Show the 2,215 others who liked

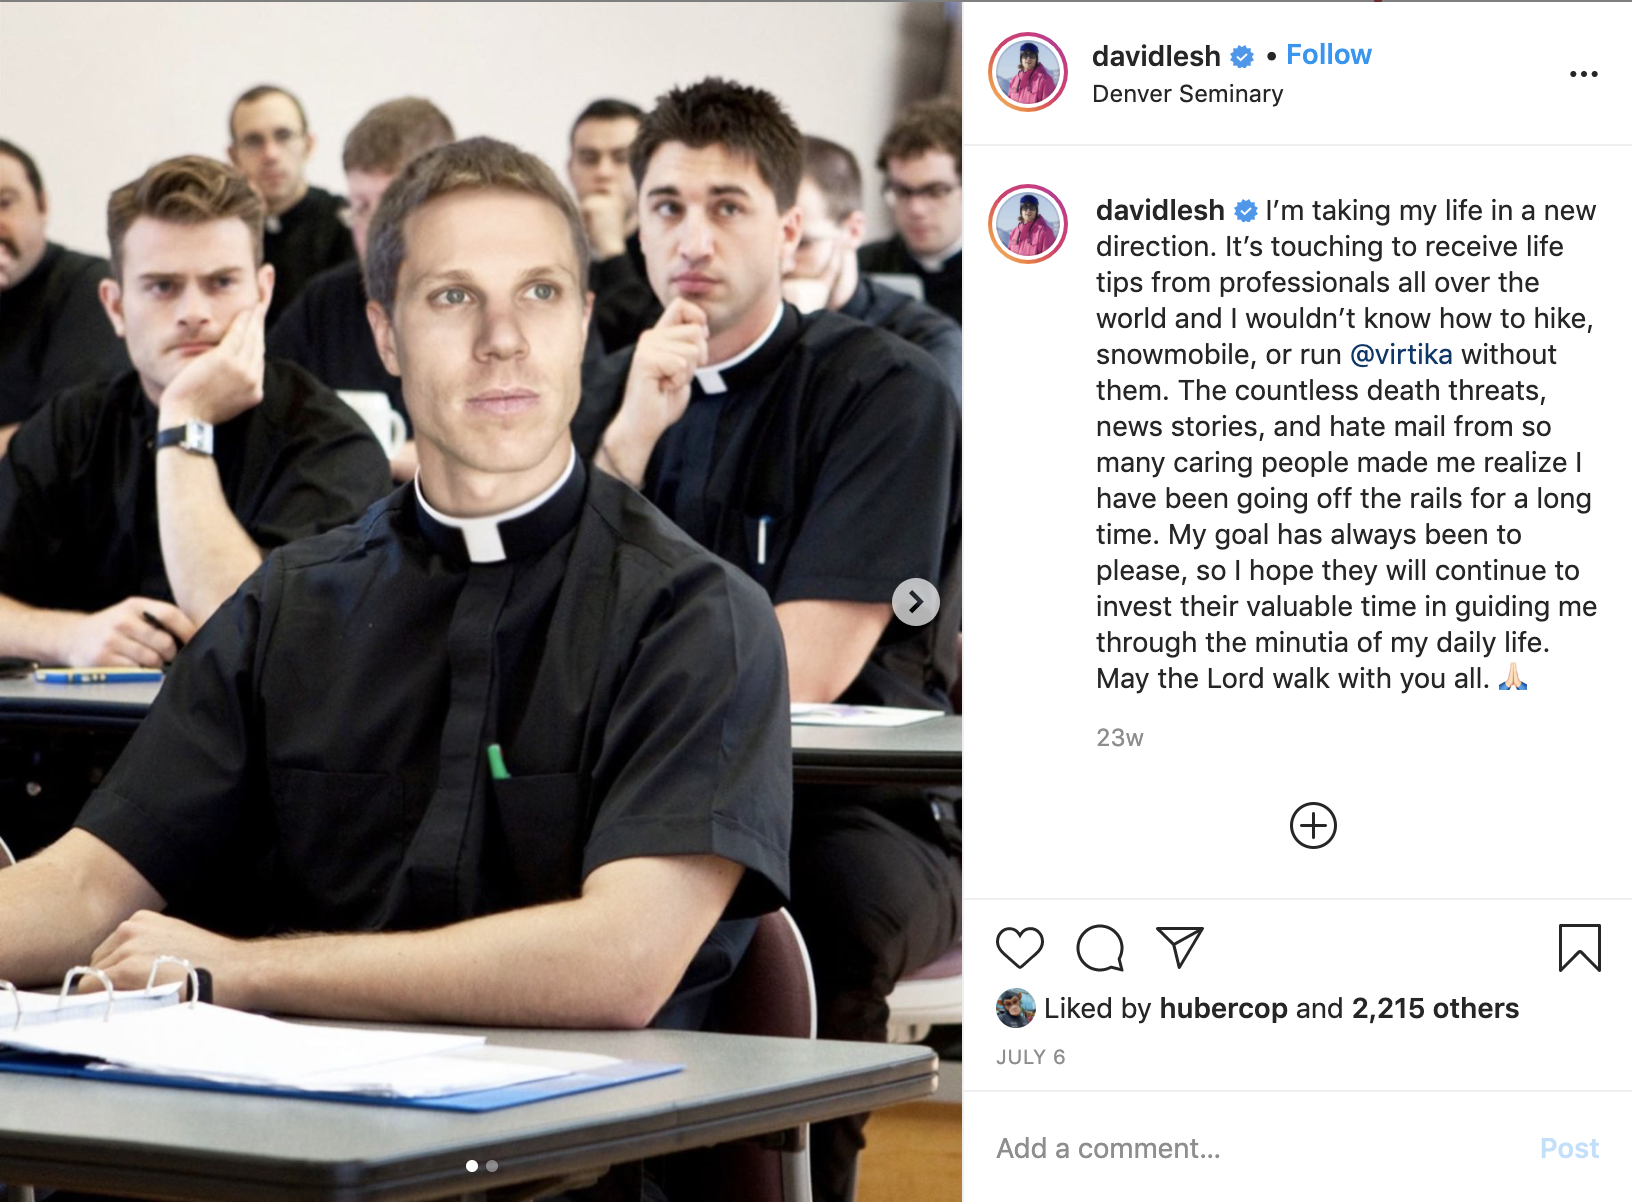1435,1008
